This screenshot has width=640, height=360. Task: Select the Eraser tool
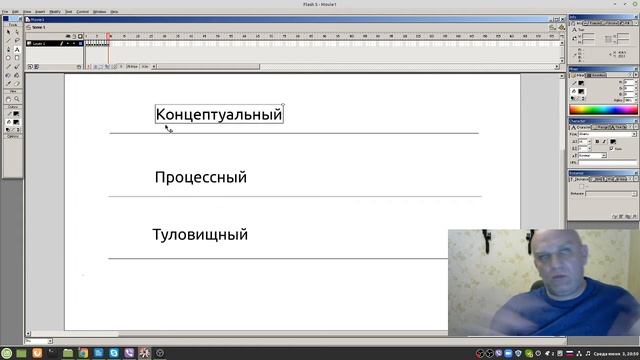point(17,84)
